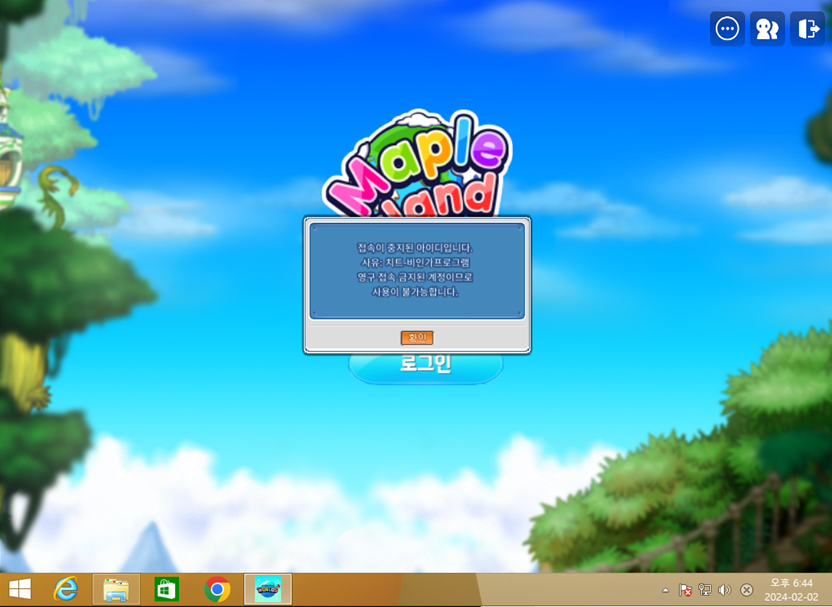
Task: Open the Windows Start button
Action: coord(19,590)
